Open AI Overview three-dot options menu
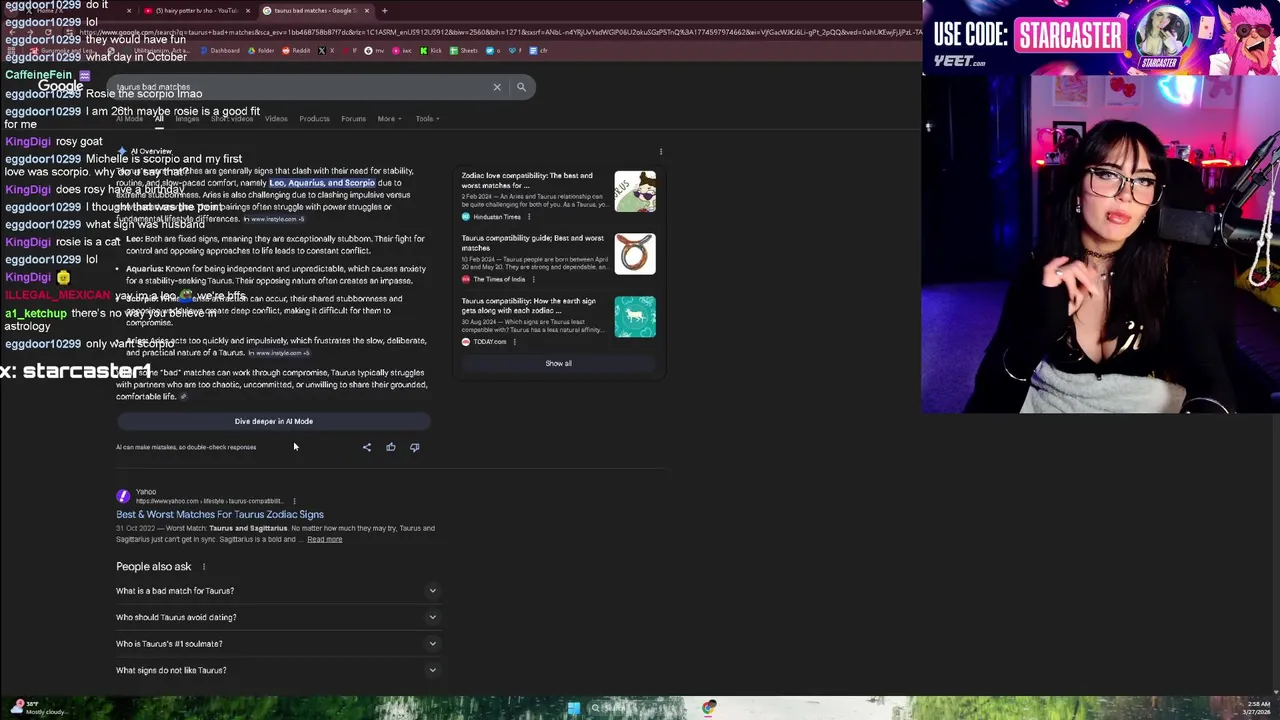 661,152
